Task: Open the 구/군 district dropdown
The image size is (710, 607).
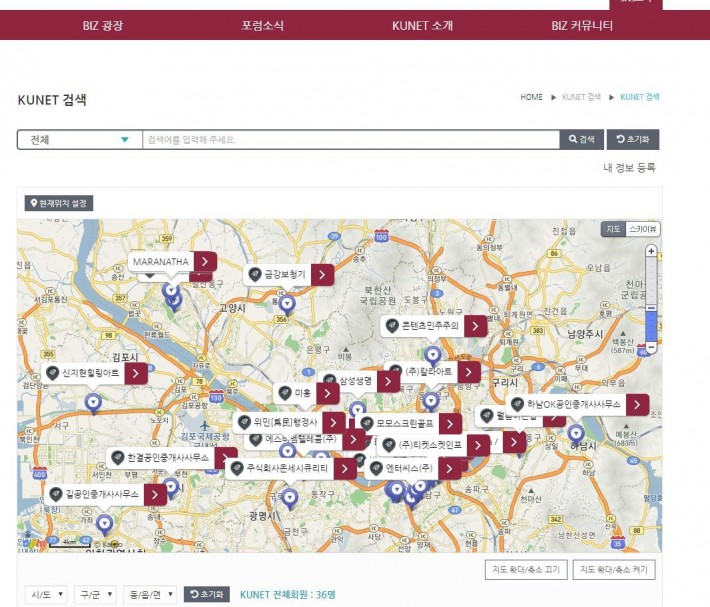Action: coord(95,595)
